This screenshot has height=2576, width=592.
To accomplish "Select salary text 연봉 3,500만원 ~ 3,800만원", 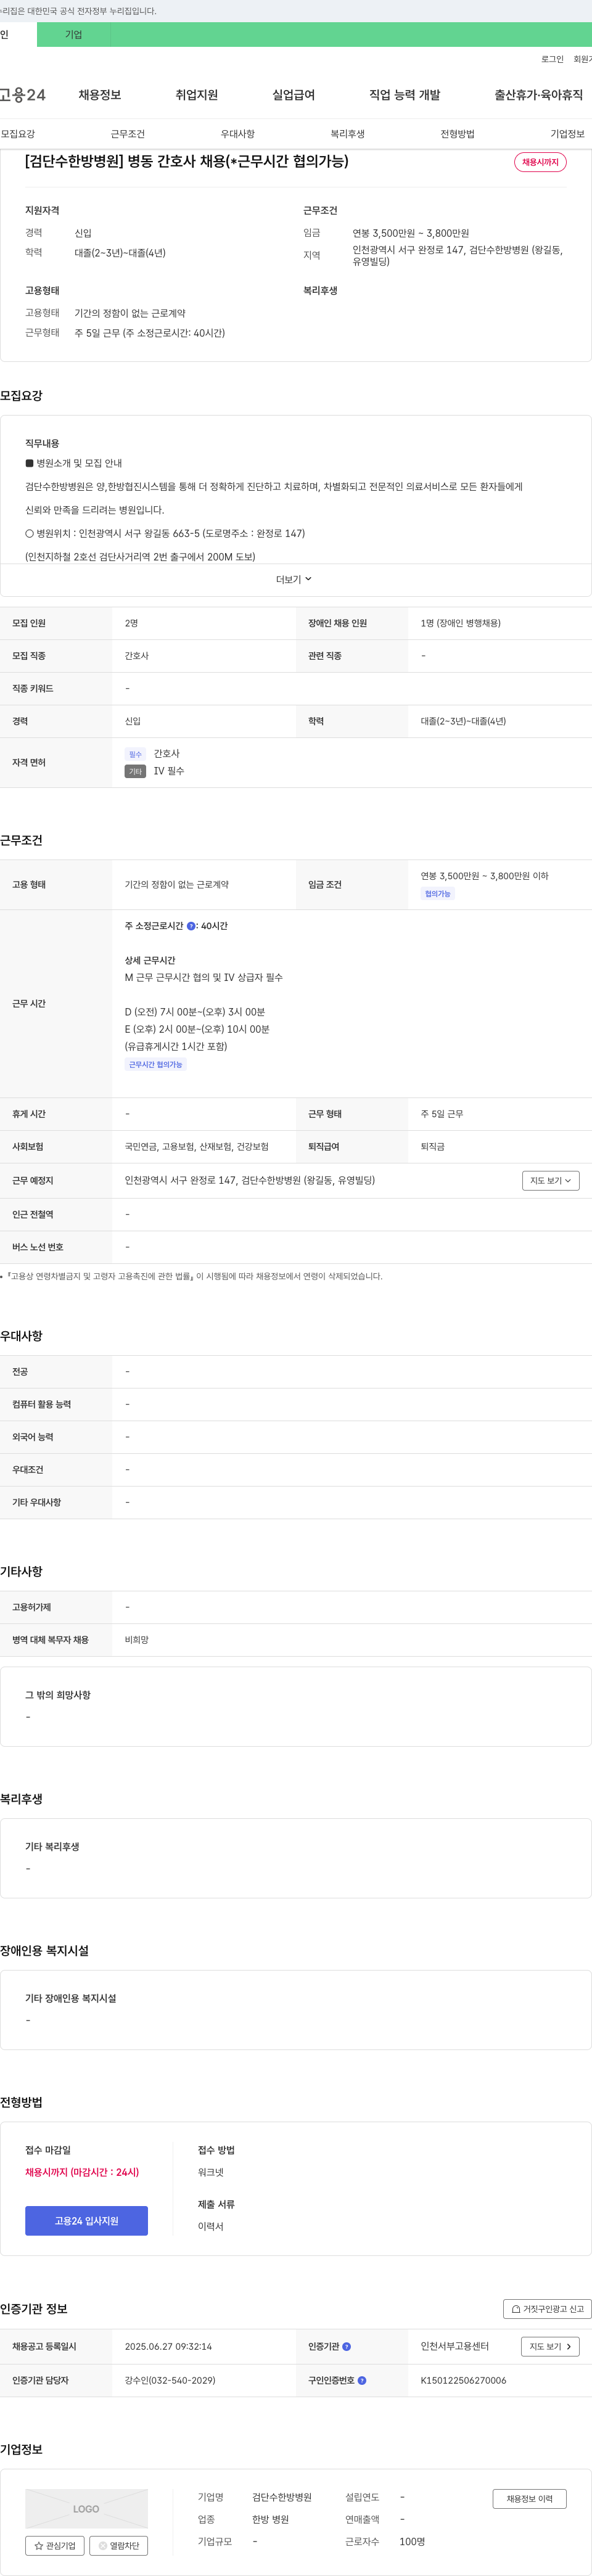I will [x=410, y=233].
